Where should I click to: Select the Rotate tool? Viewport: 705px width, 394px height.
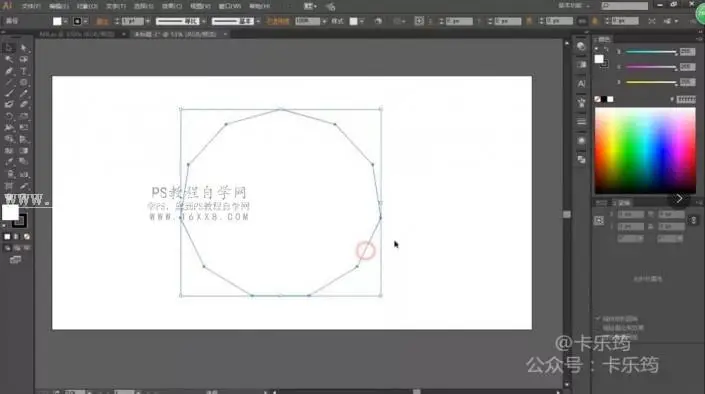[x=9, y=116]
